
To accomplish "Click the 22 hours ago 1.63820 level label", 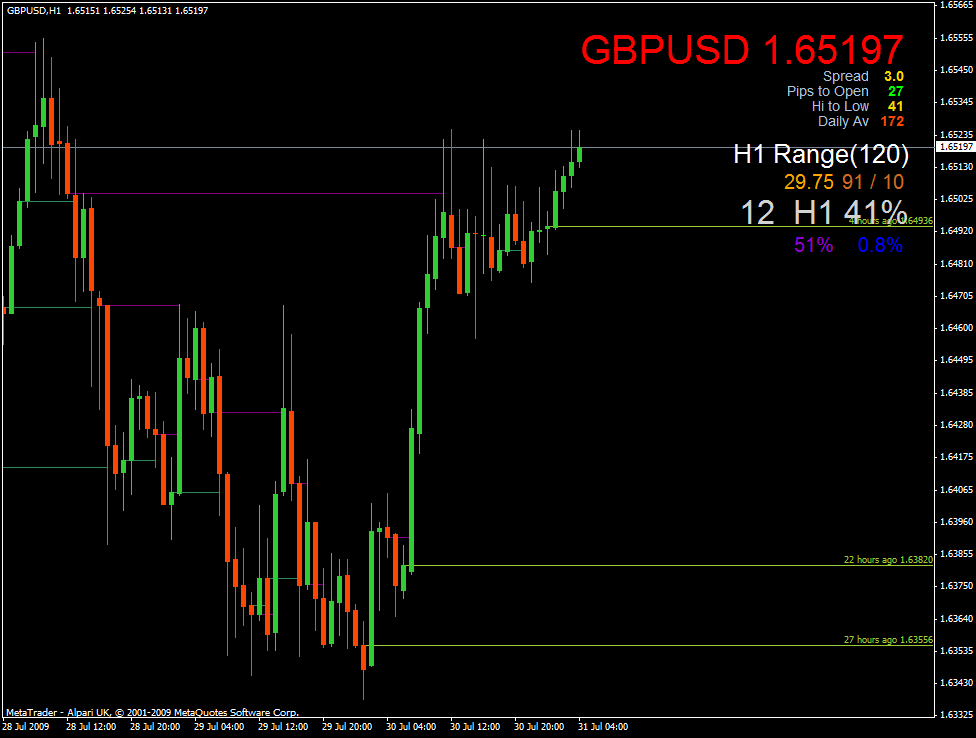I will 888,559.
